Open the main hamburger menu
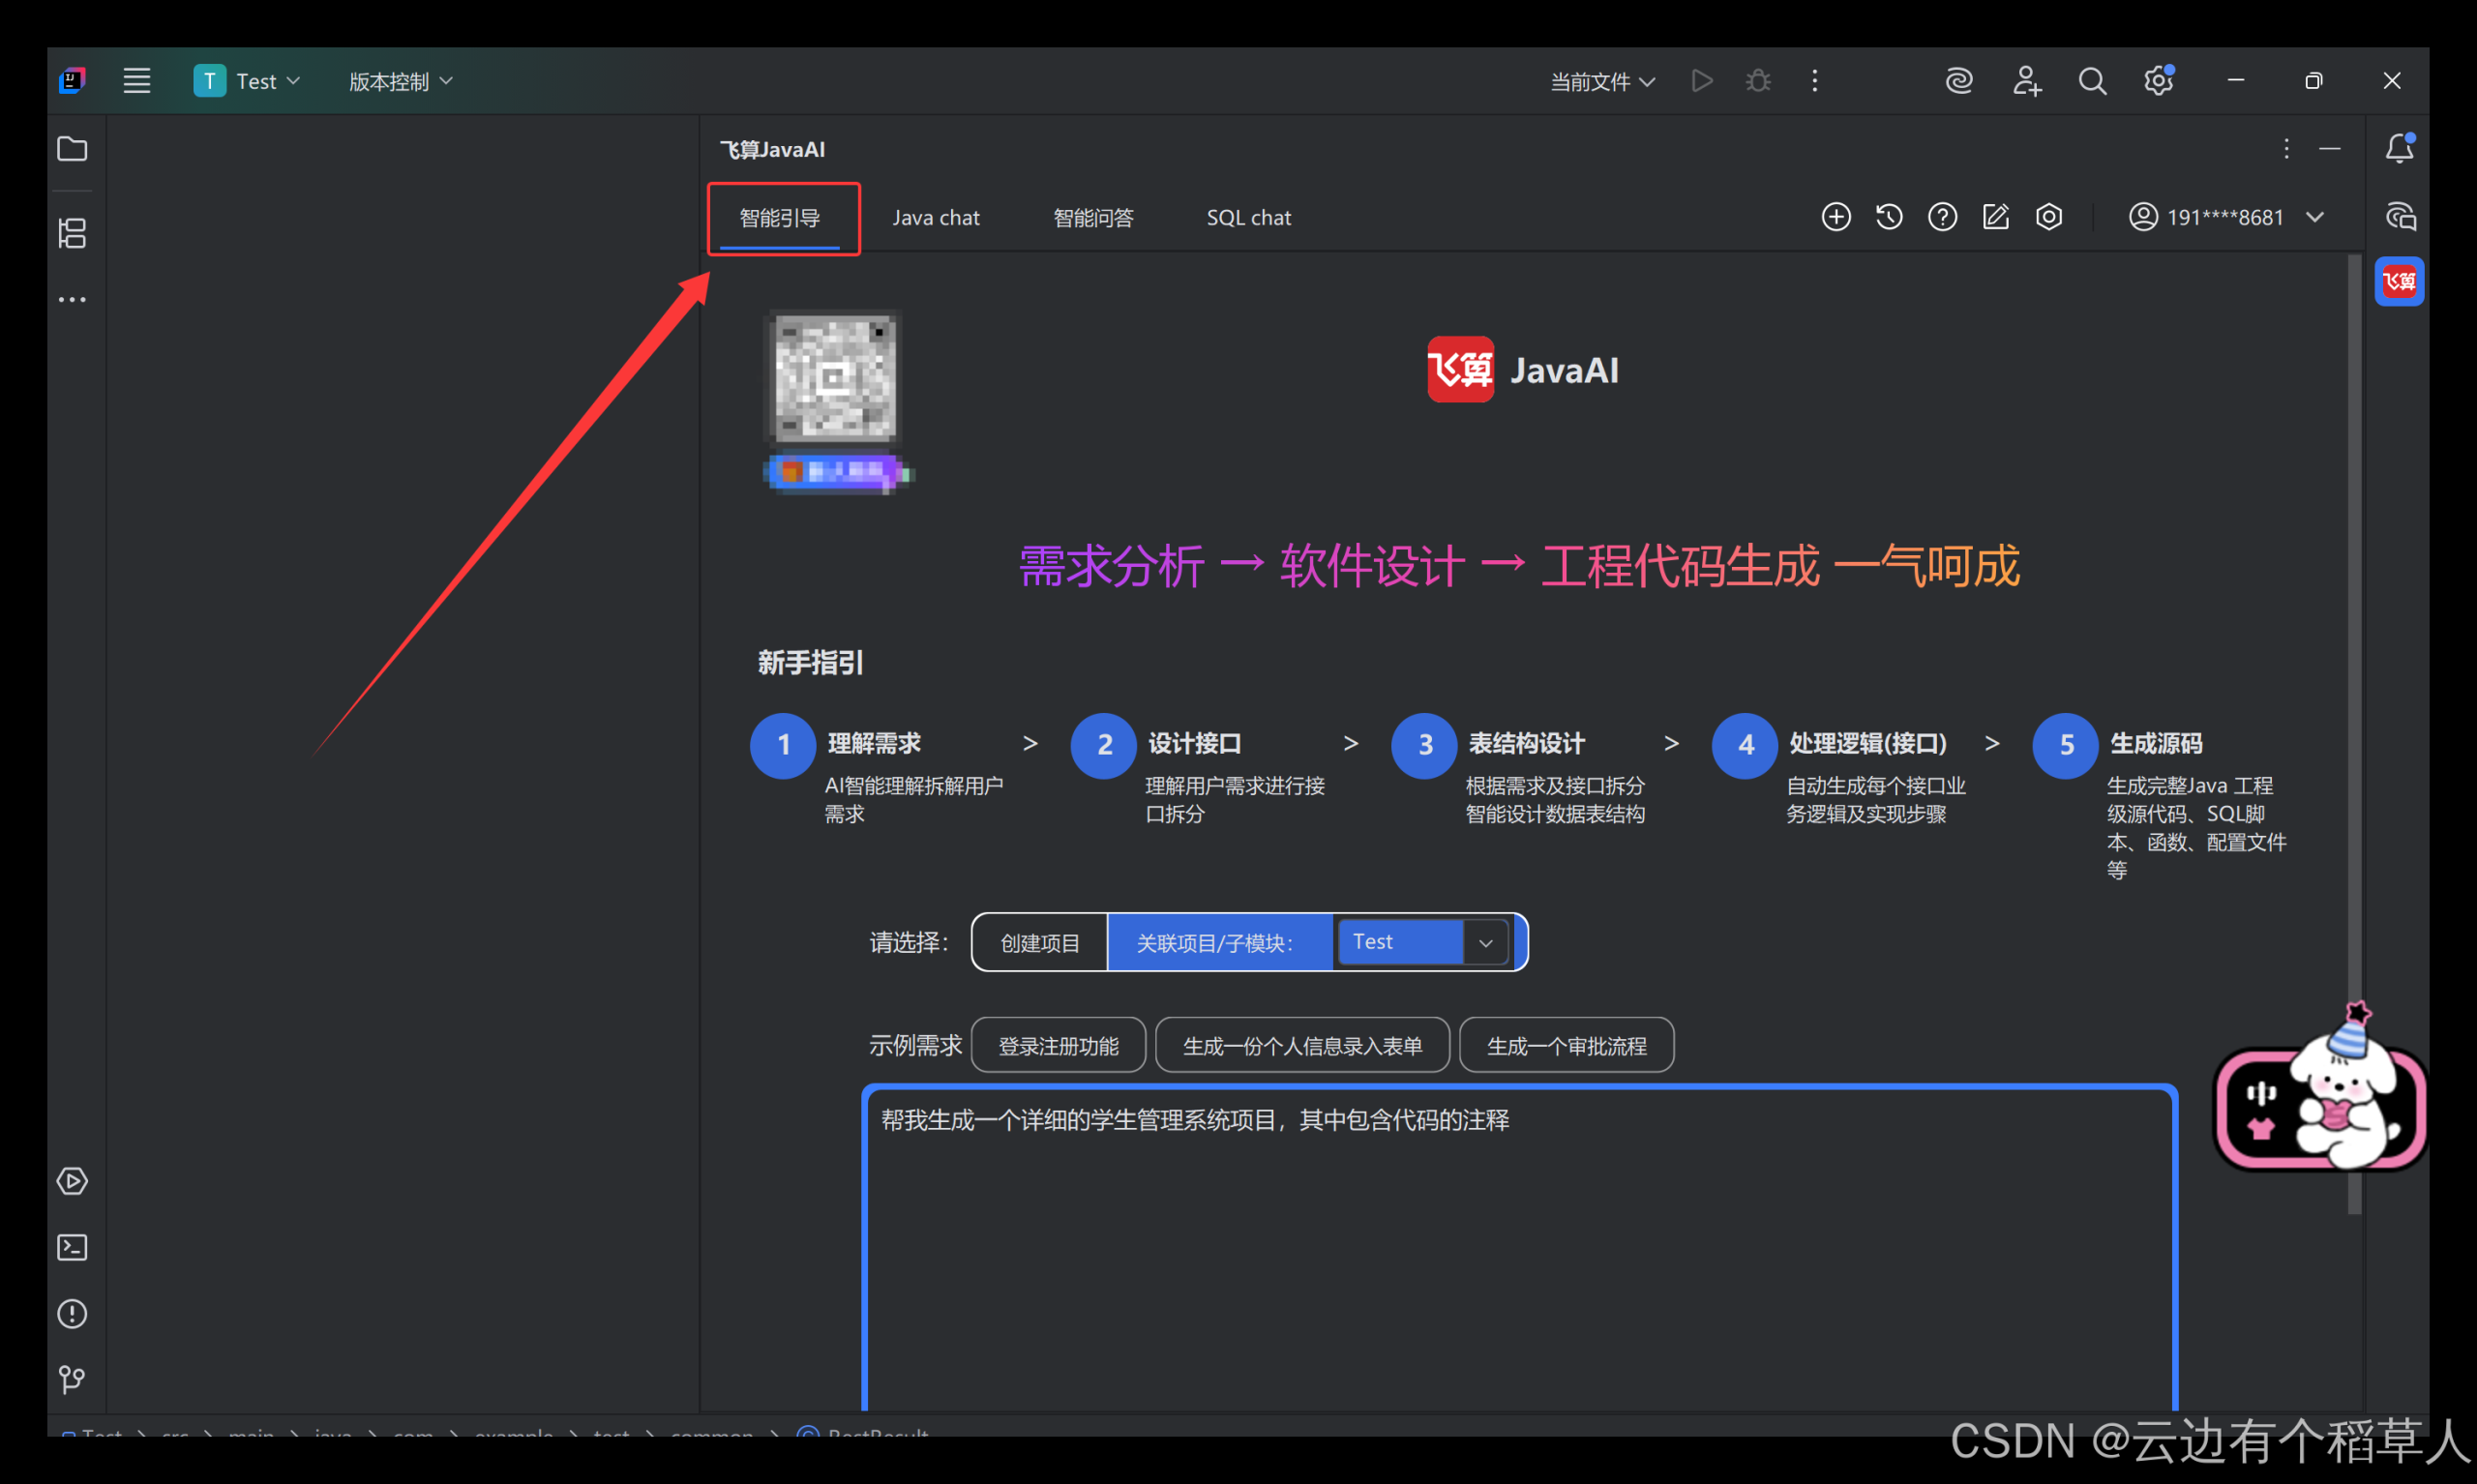Viewport: 2477px width, 1484px height. pos(137,81)
